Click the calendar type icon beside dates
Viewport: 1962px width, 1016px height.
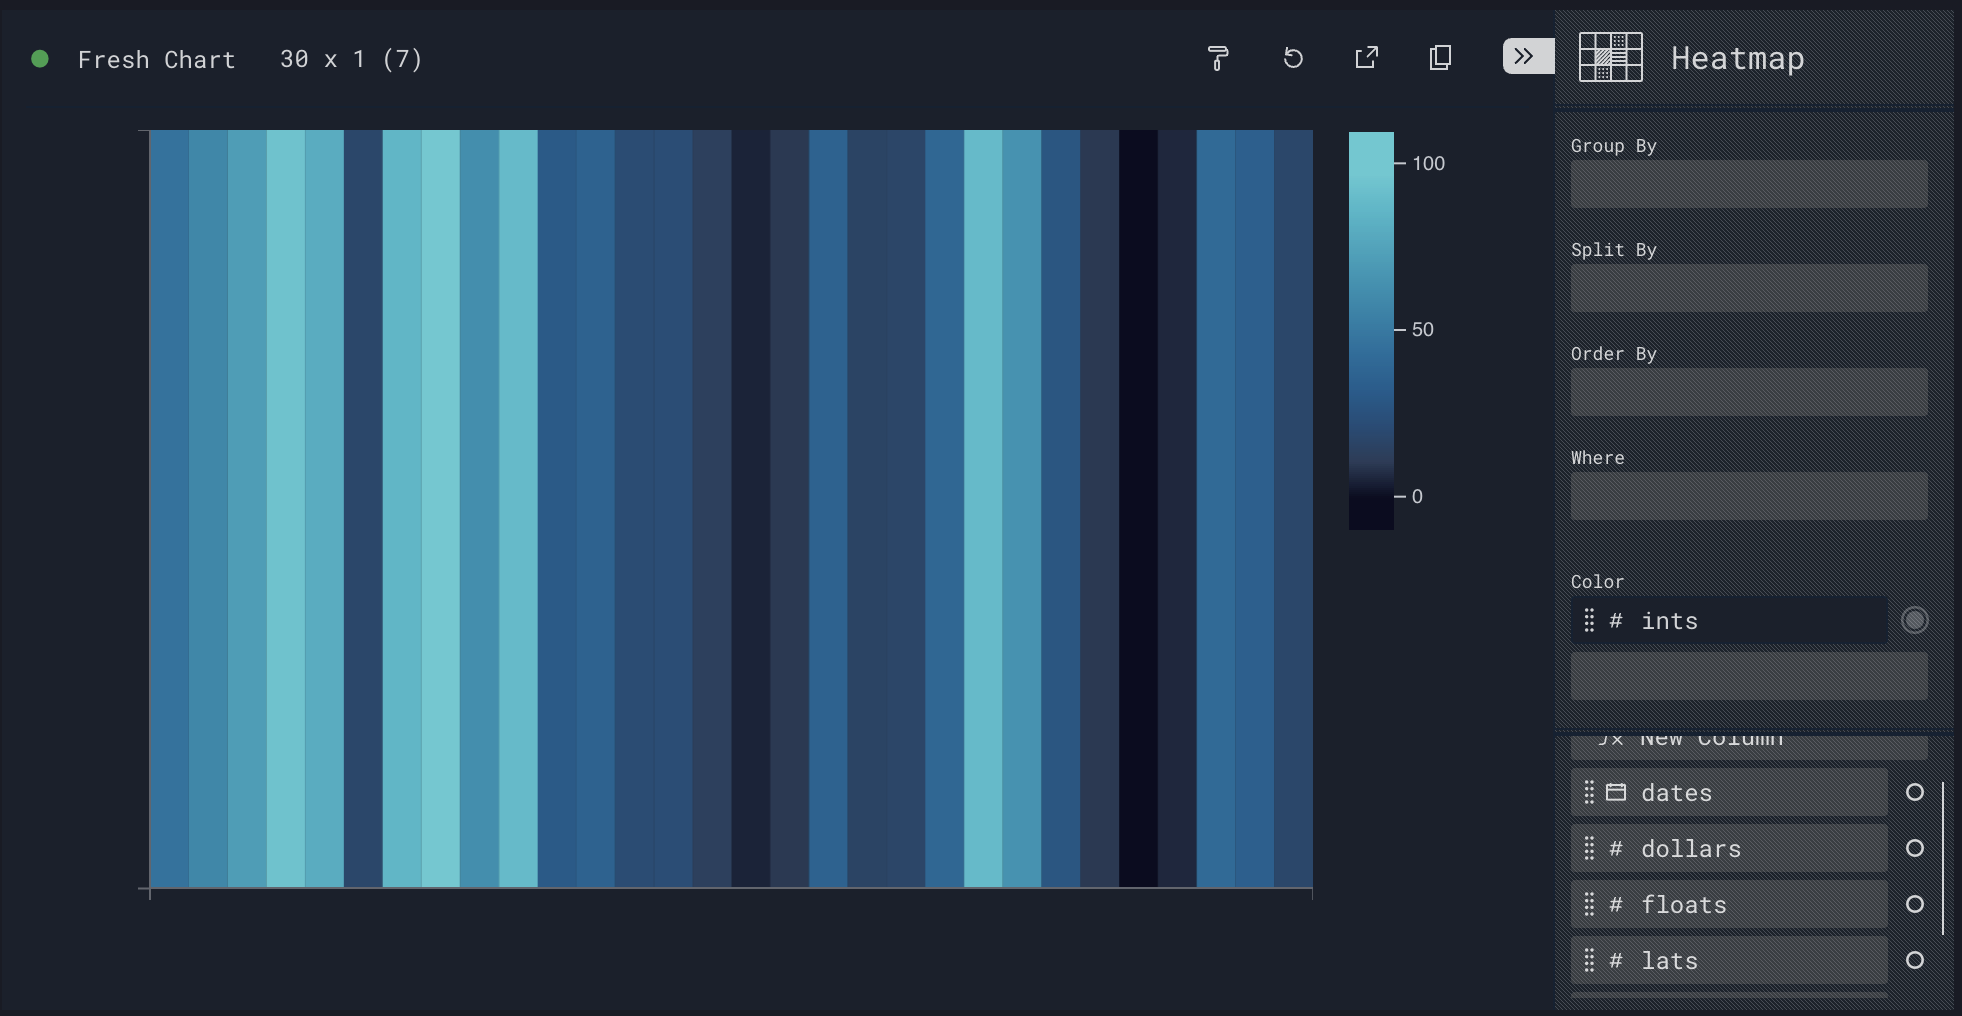coord(1616,793)
